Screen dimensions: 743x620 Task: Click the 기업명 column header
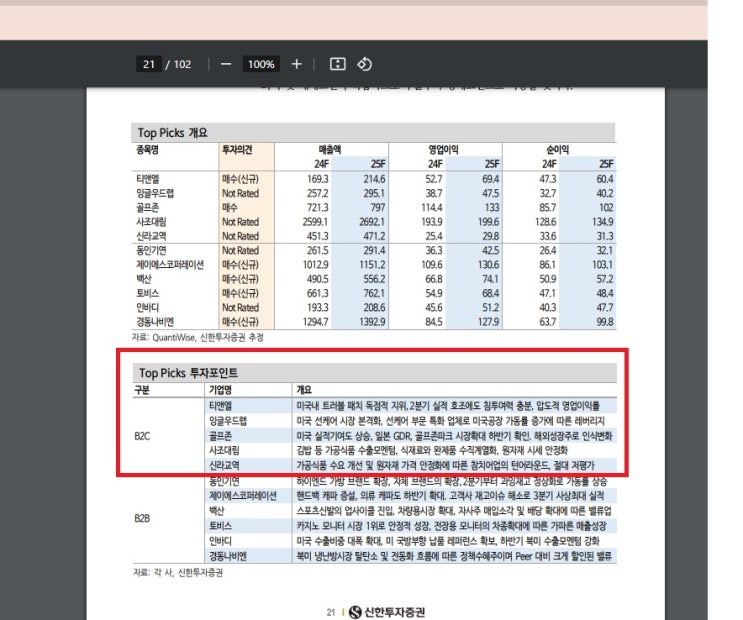click(220, 390)
